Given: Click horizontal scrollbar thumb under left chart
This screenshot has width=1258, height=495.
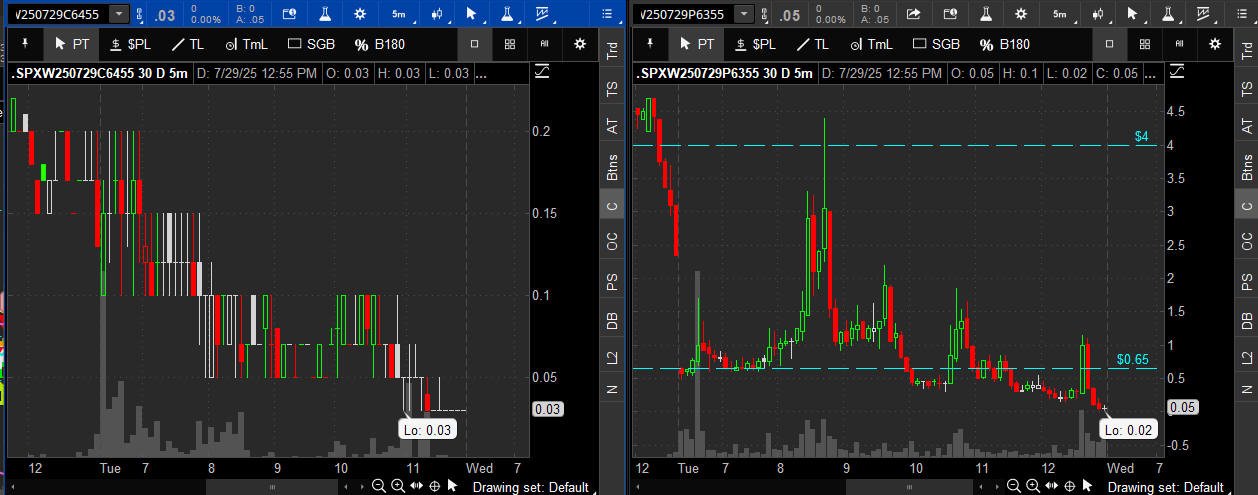Looking at the screenshot, I should (272, 486).
